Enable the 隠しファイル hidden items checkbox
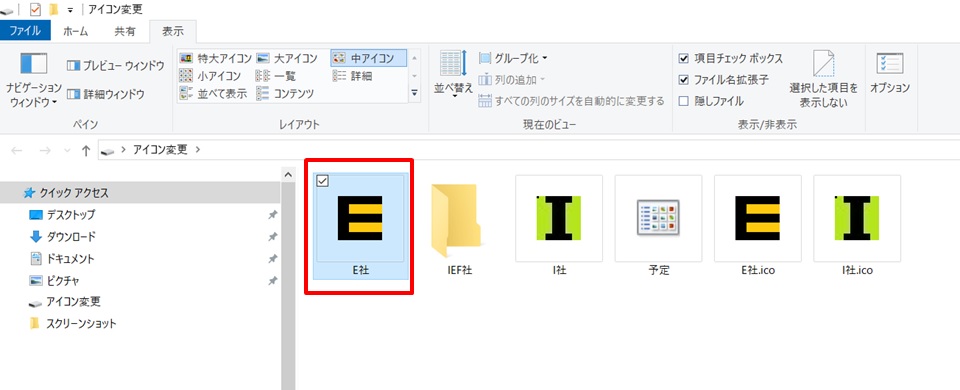Screen dimensions: 960x390 coord(711,102)
